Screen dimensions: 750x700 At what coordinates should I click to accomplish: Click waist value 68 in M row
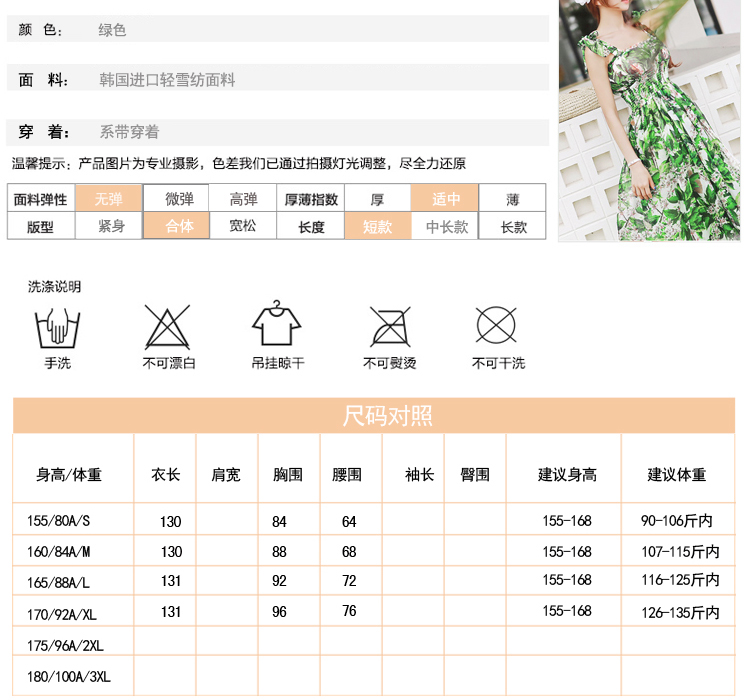[349, 552]
